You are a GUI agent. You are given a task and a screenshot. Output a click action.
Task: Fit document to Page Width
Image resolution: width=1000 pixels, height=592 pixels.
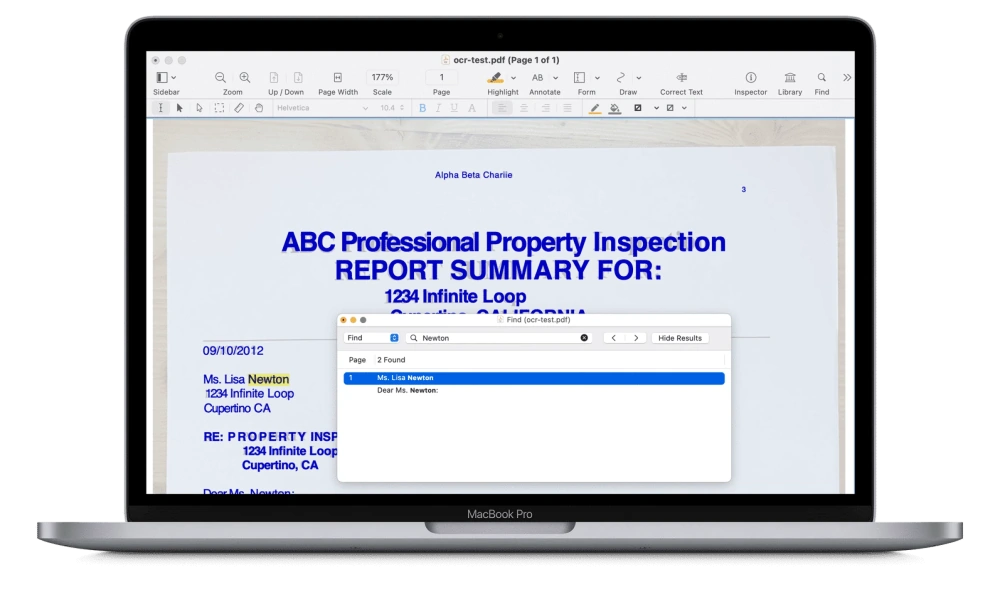[x=338, y=77]
